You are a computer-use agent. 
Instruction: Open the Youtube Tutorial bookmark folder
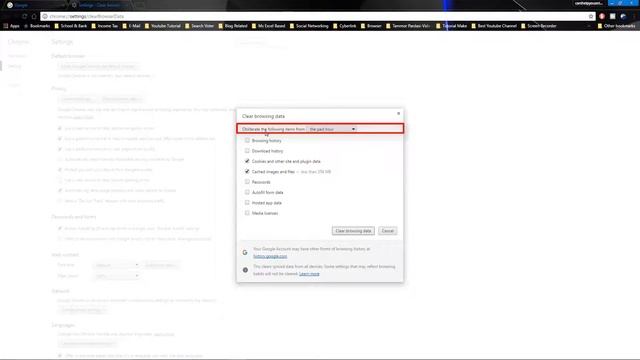pos(162,26)
